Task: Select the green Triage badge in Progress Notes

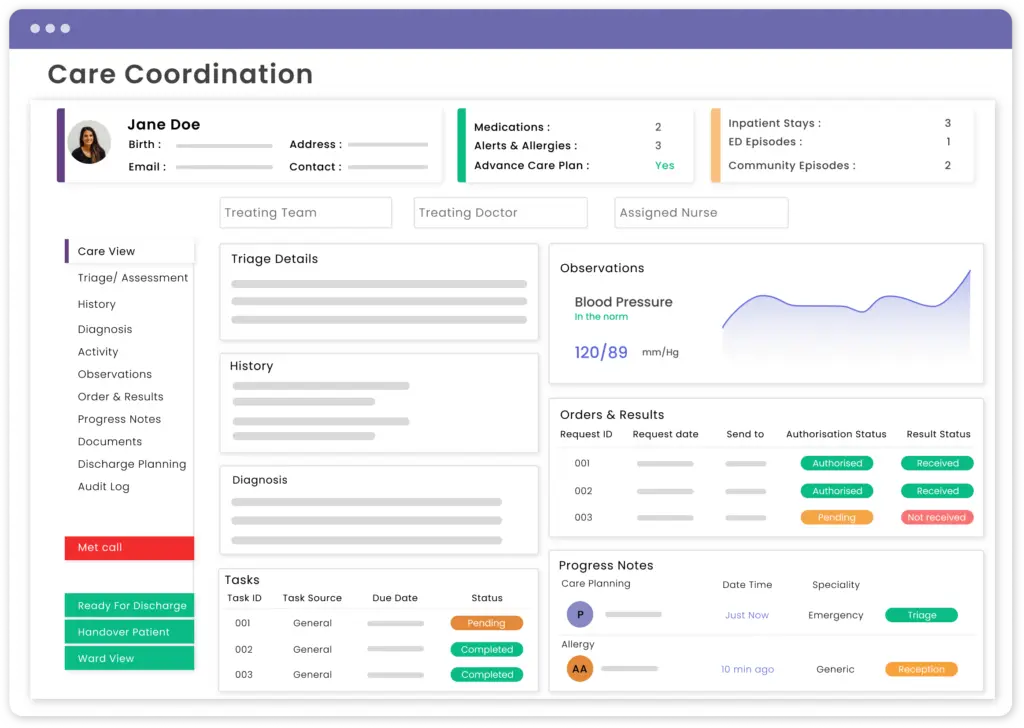Action: tap(920, 614)
